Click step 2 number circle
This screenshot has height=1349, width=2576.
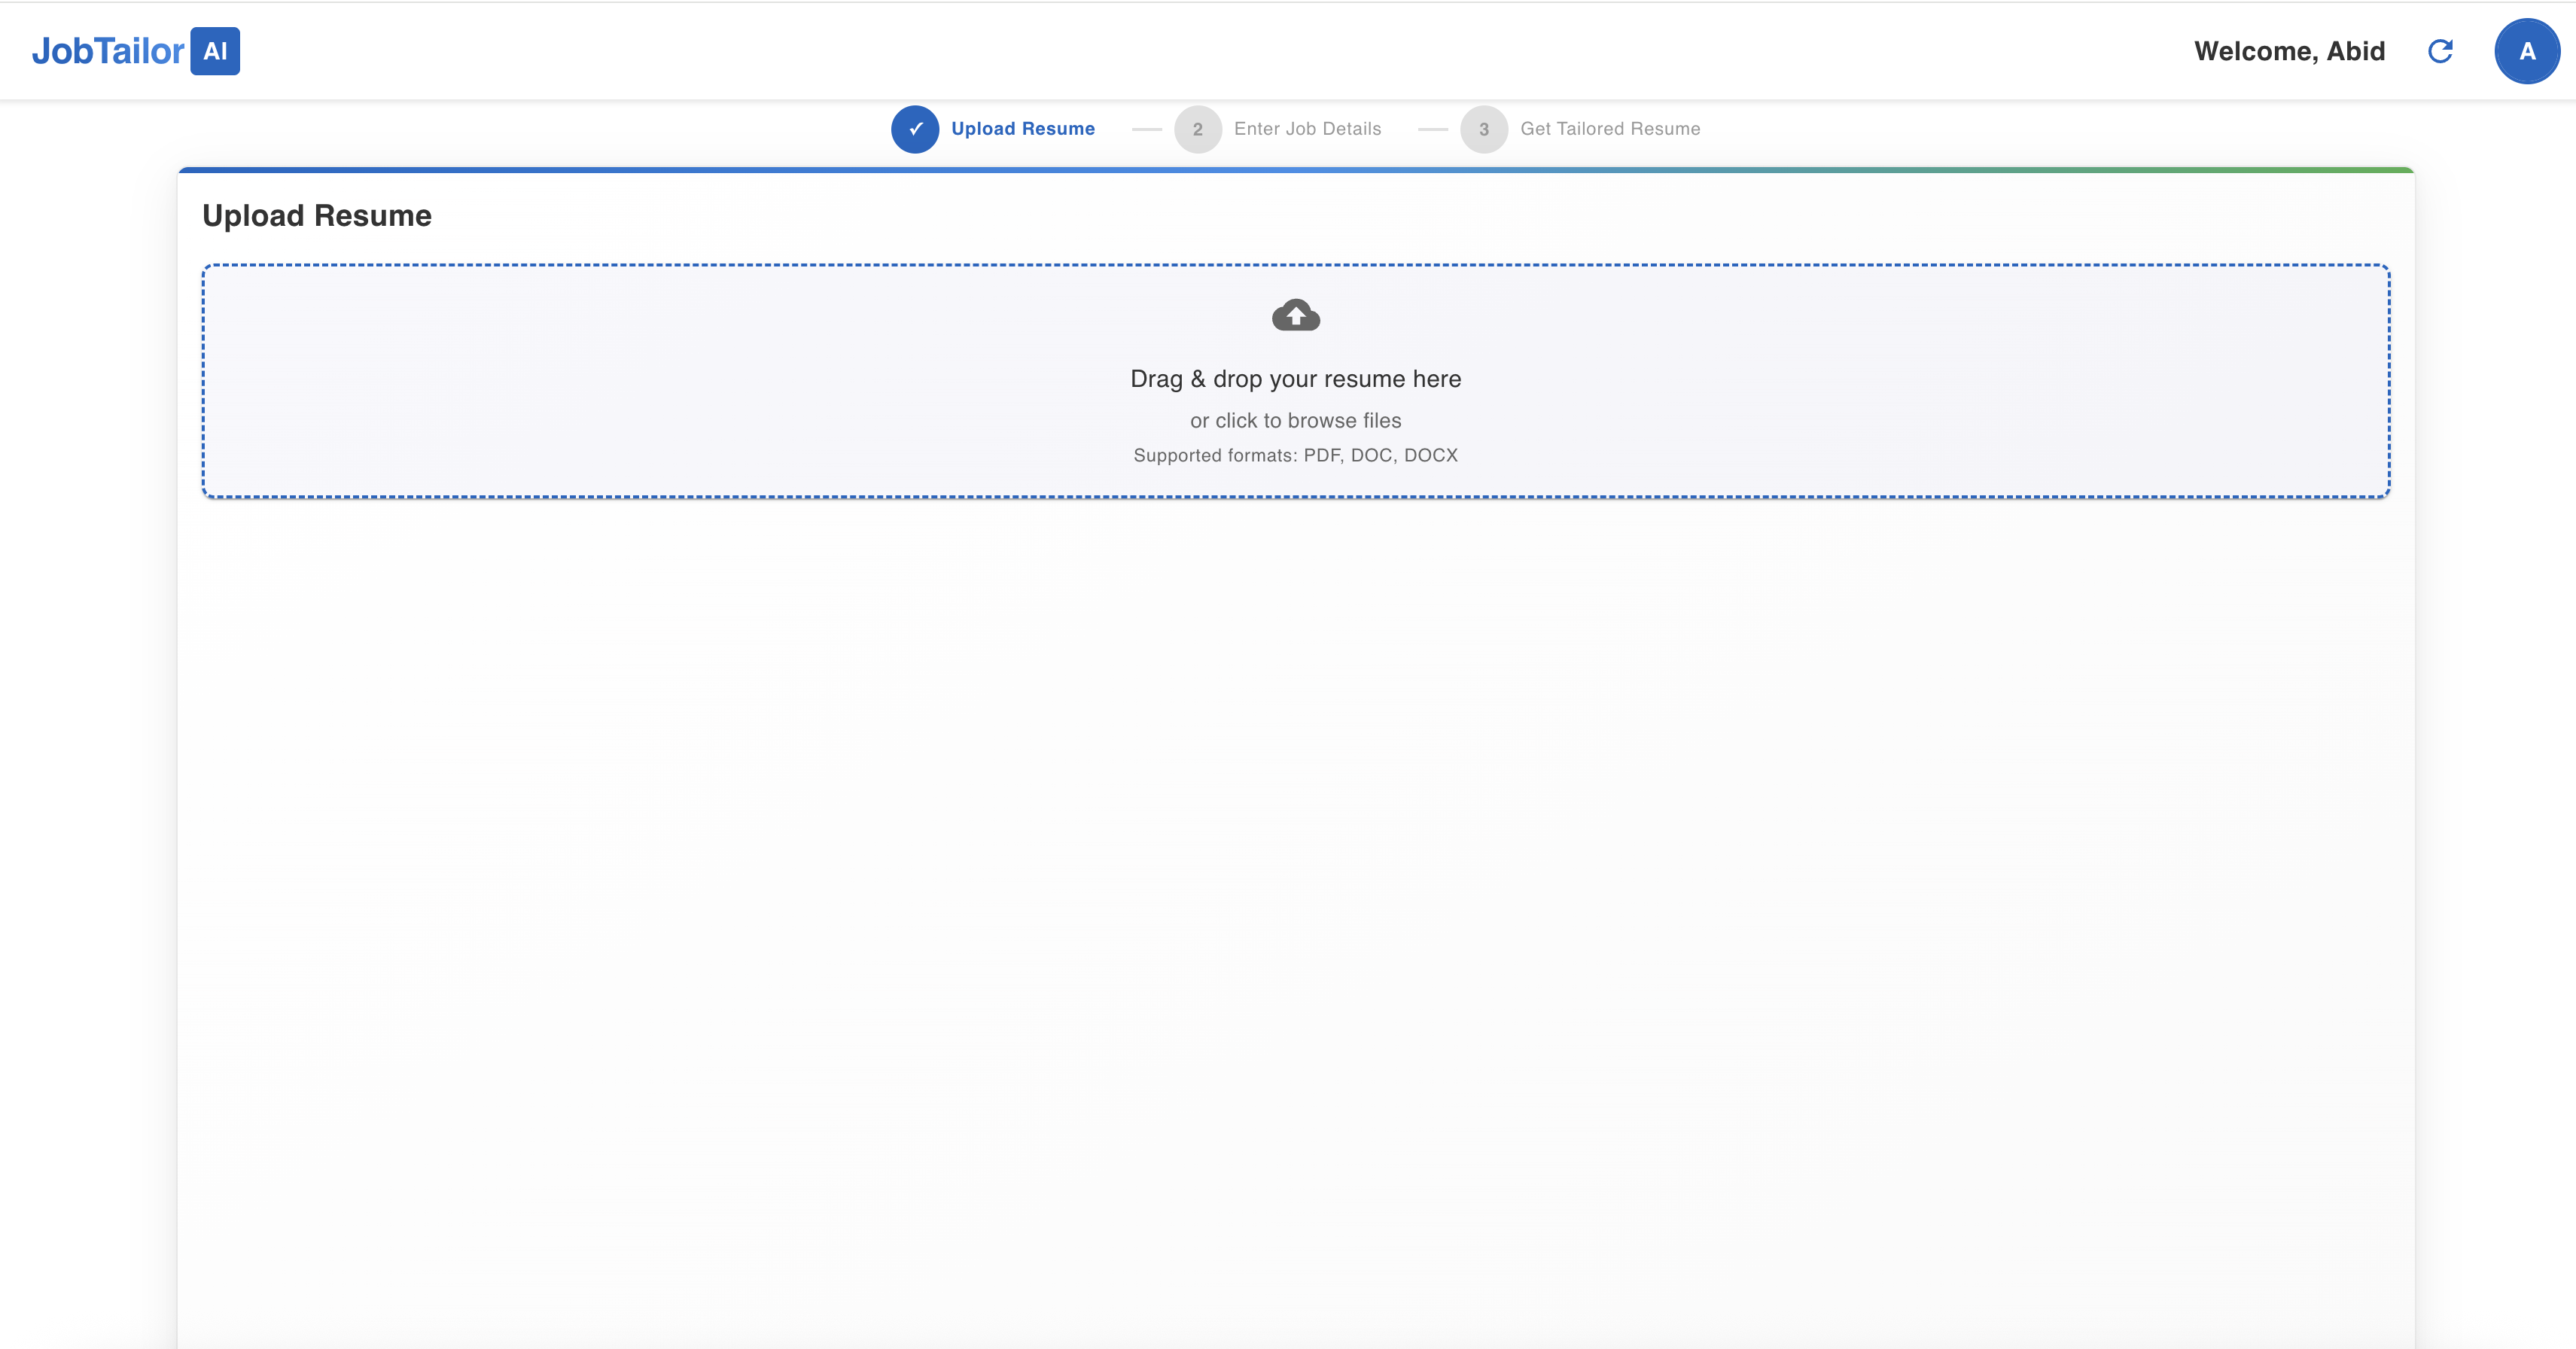click(1197, 129)
